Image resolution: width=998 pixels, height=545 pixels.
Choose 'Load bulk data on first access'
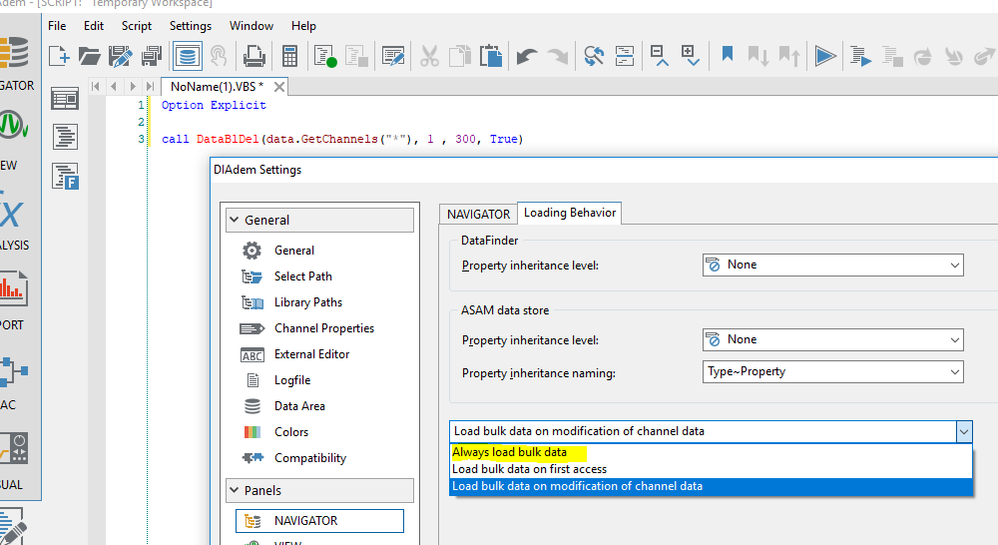(x=529, y=469)
